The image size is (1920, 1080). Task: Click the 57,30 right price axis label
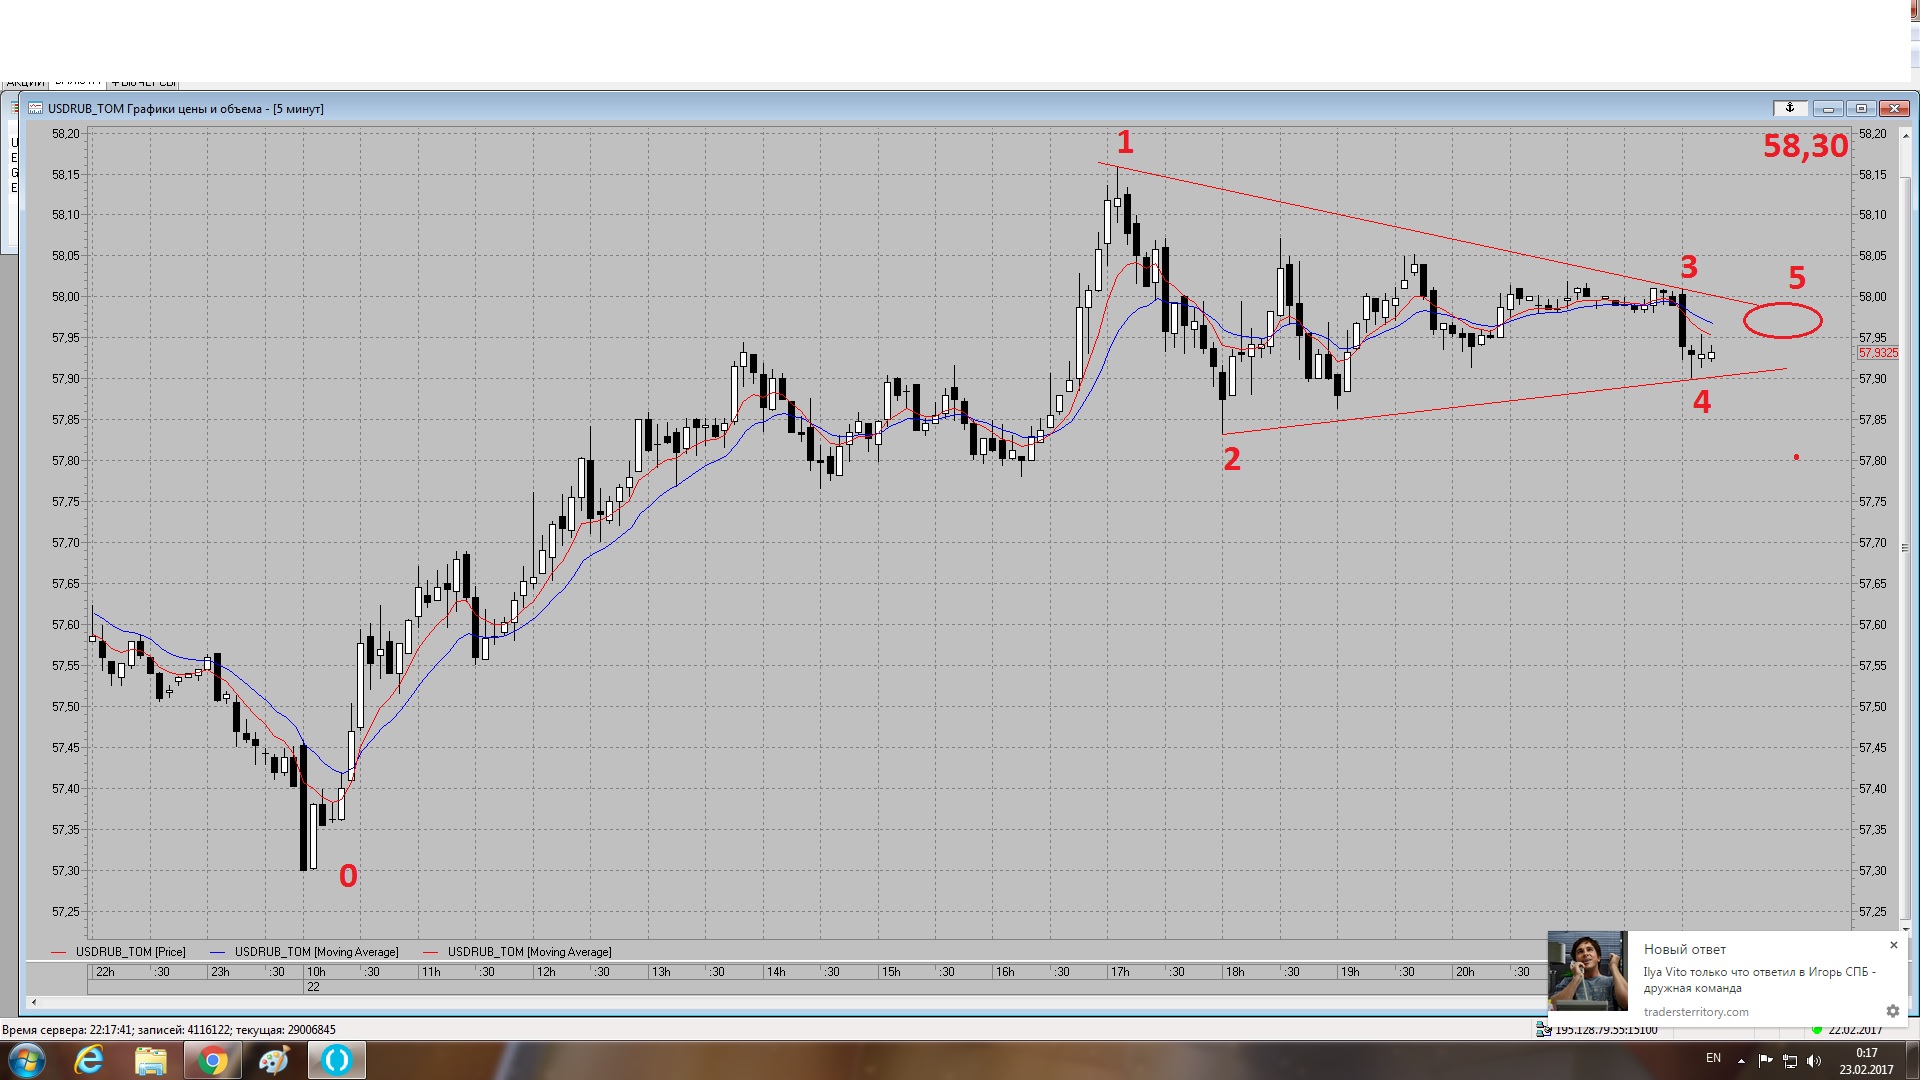pos(1872,871)
